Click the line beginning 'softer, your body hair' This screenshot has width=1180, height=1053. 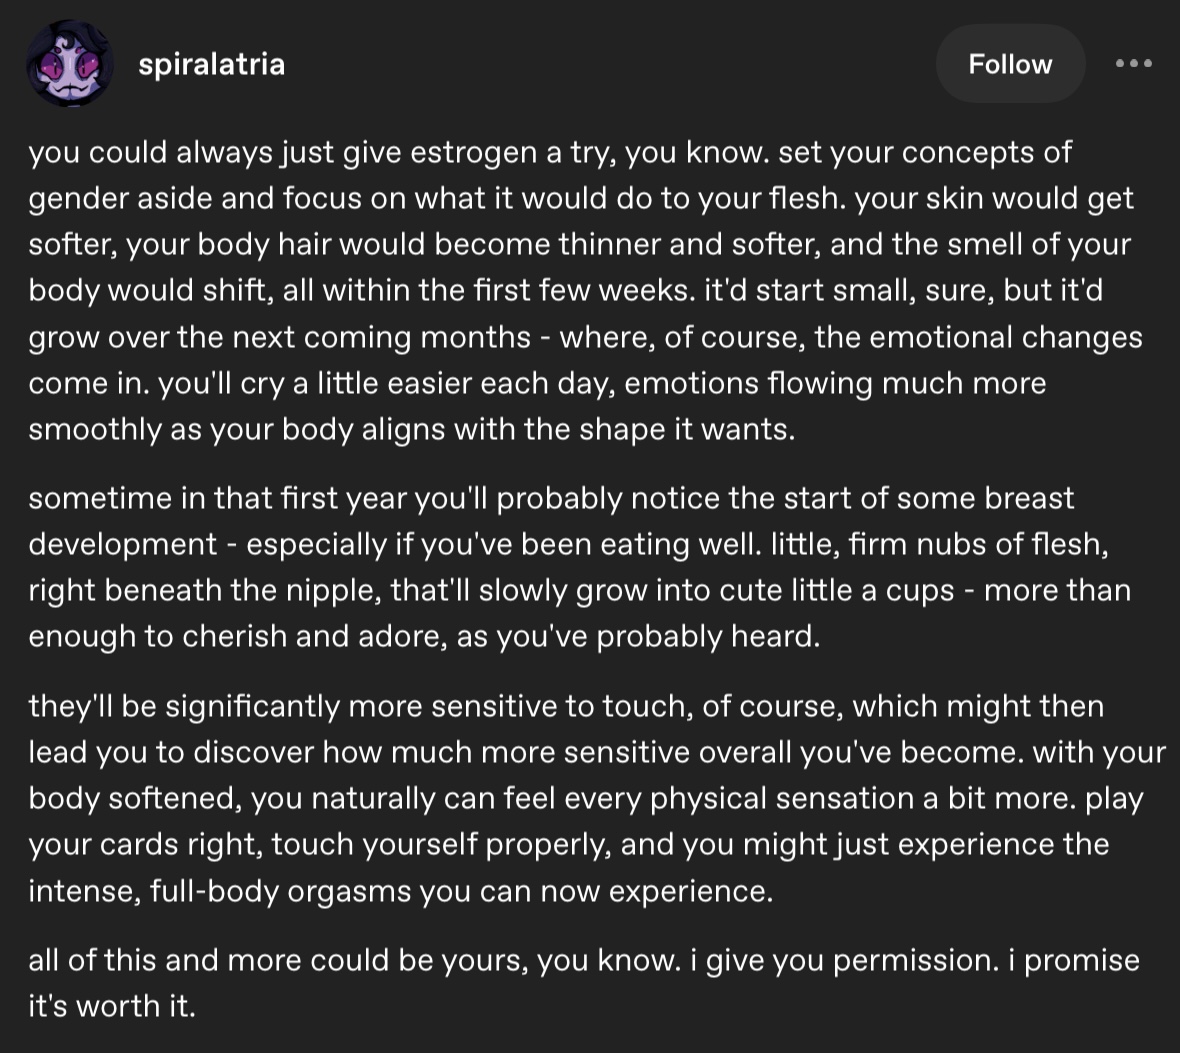click(579, 245)
